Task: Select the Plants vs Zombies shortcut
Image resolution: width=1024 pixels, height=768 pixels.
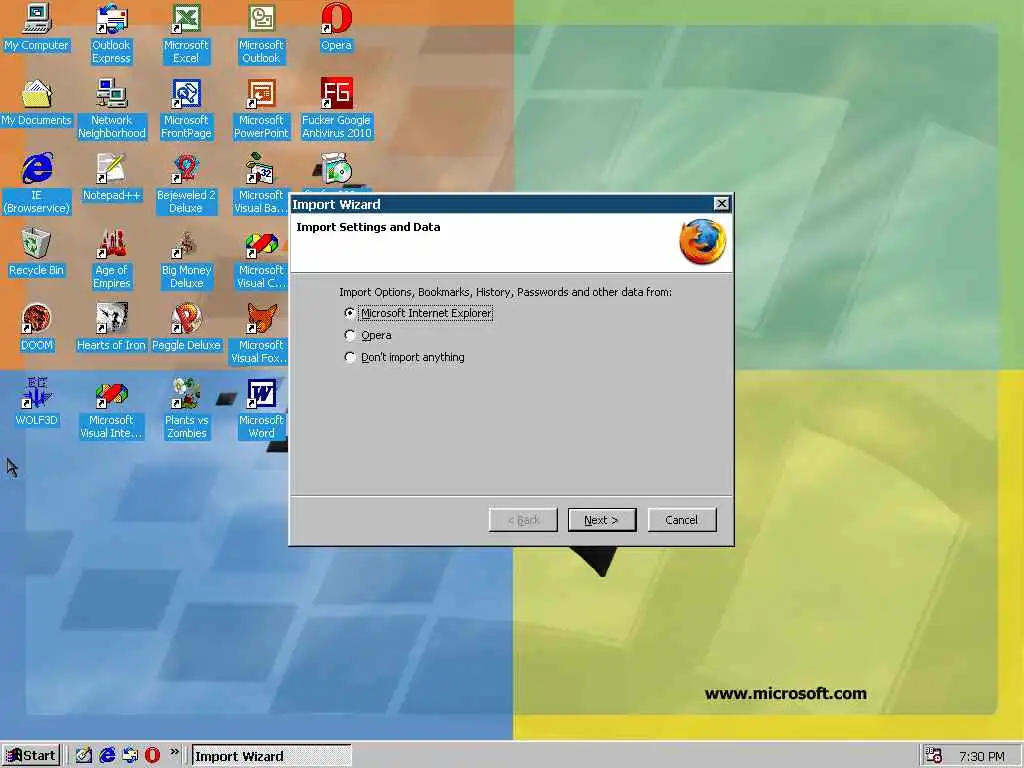Action: coord(186,409)
